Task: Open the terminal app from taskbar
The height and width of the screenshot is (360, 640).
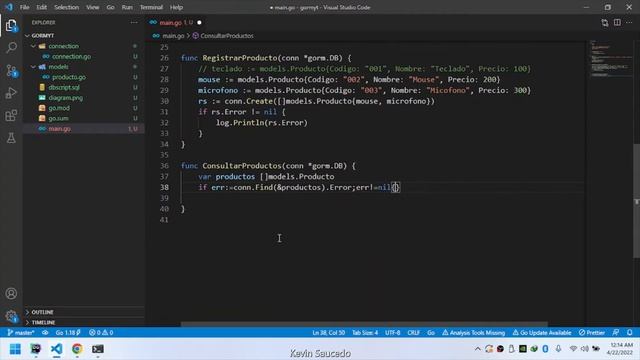Action: [x=98, y=349]
